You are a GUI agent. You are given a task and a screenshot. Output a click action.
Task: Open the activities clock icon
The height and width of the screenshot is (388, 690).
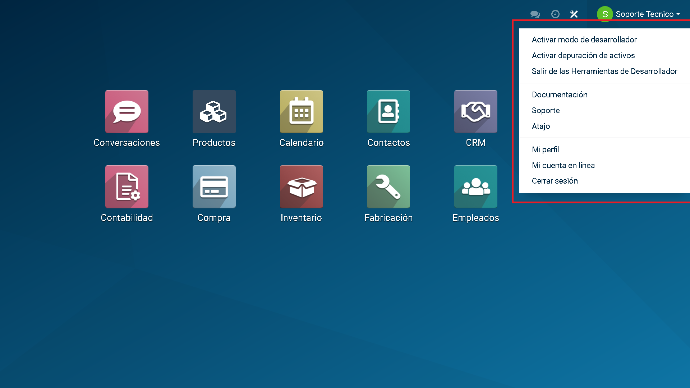(x=555, y=14)
